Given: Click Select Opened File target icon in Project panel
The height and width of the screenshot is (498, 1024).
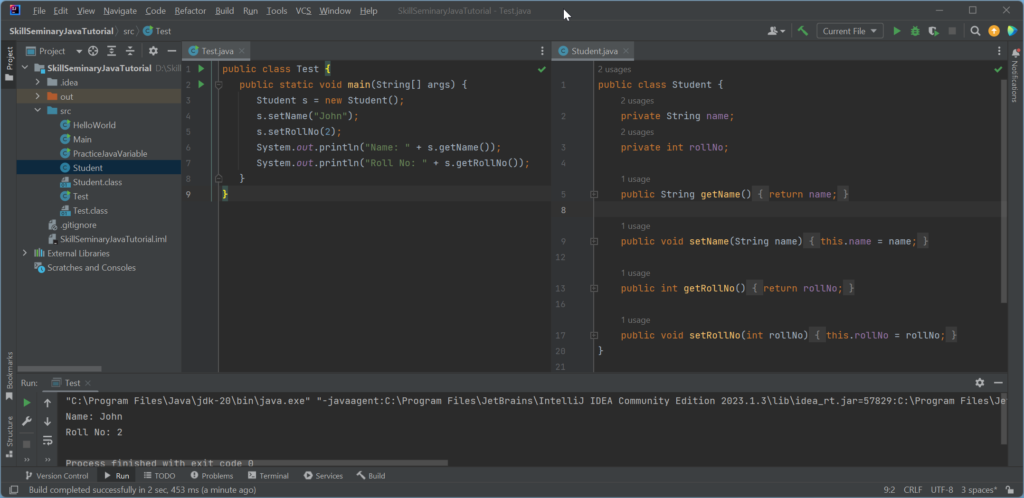Looking at the screenshot, I should pos(93,51).
